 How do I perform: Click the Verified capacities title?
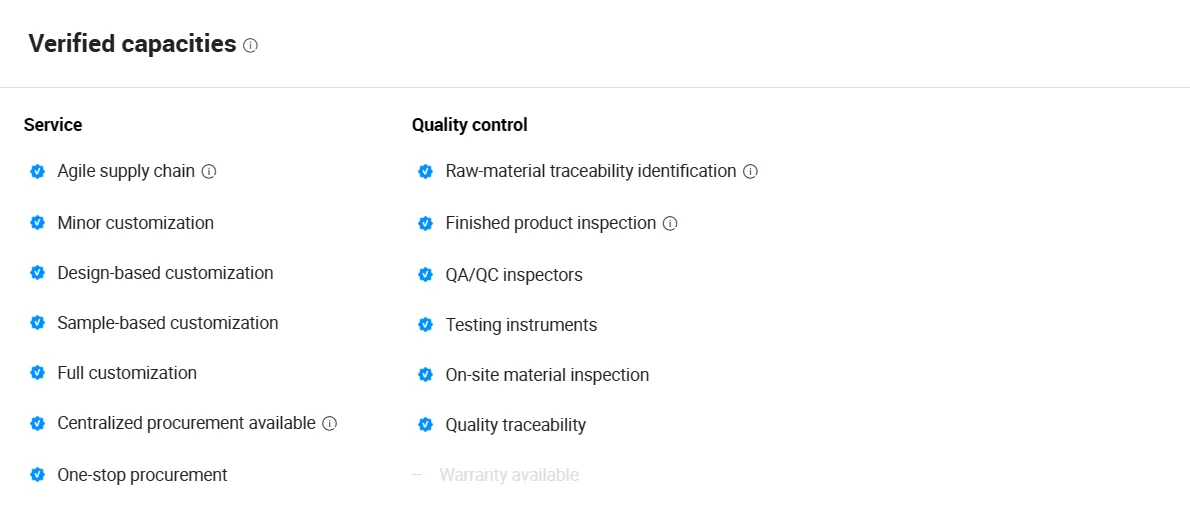pos(133,44)
